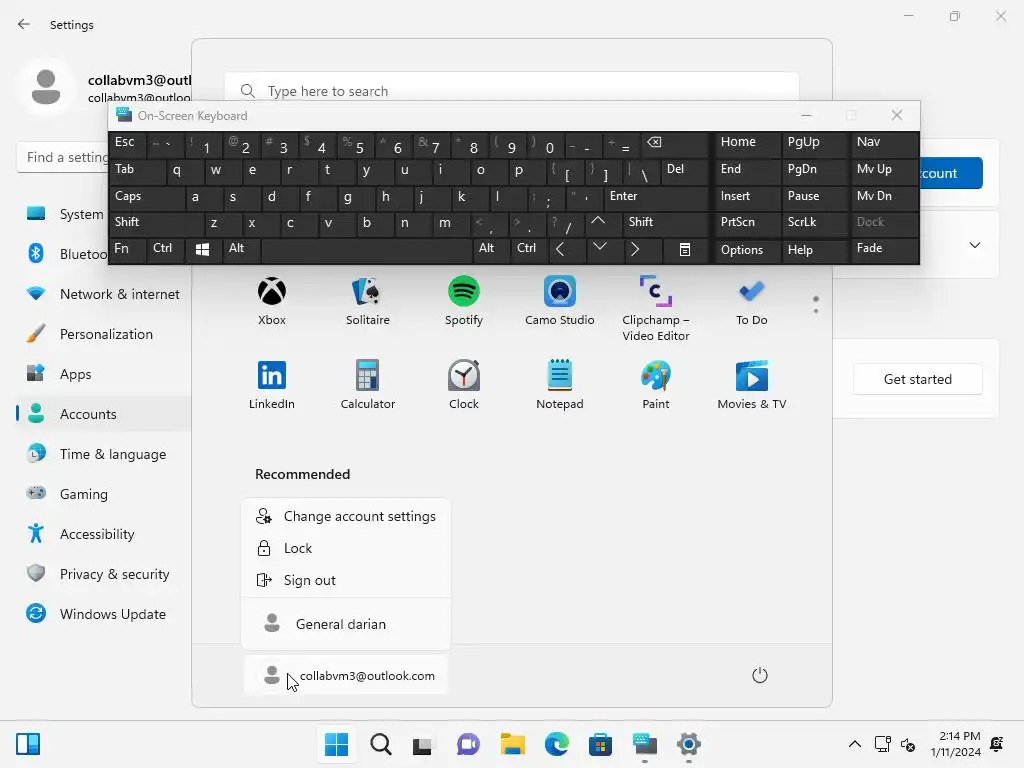Screen dimensions: 1024x768
Task: Open Microsoft Store from the taskbar
Action: tap(600, 744)
